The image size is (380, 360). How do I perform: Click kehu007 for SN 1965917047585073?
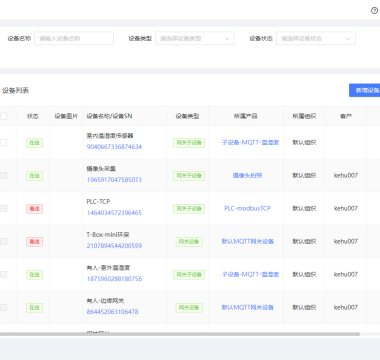point(346,175)
